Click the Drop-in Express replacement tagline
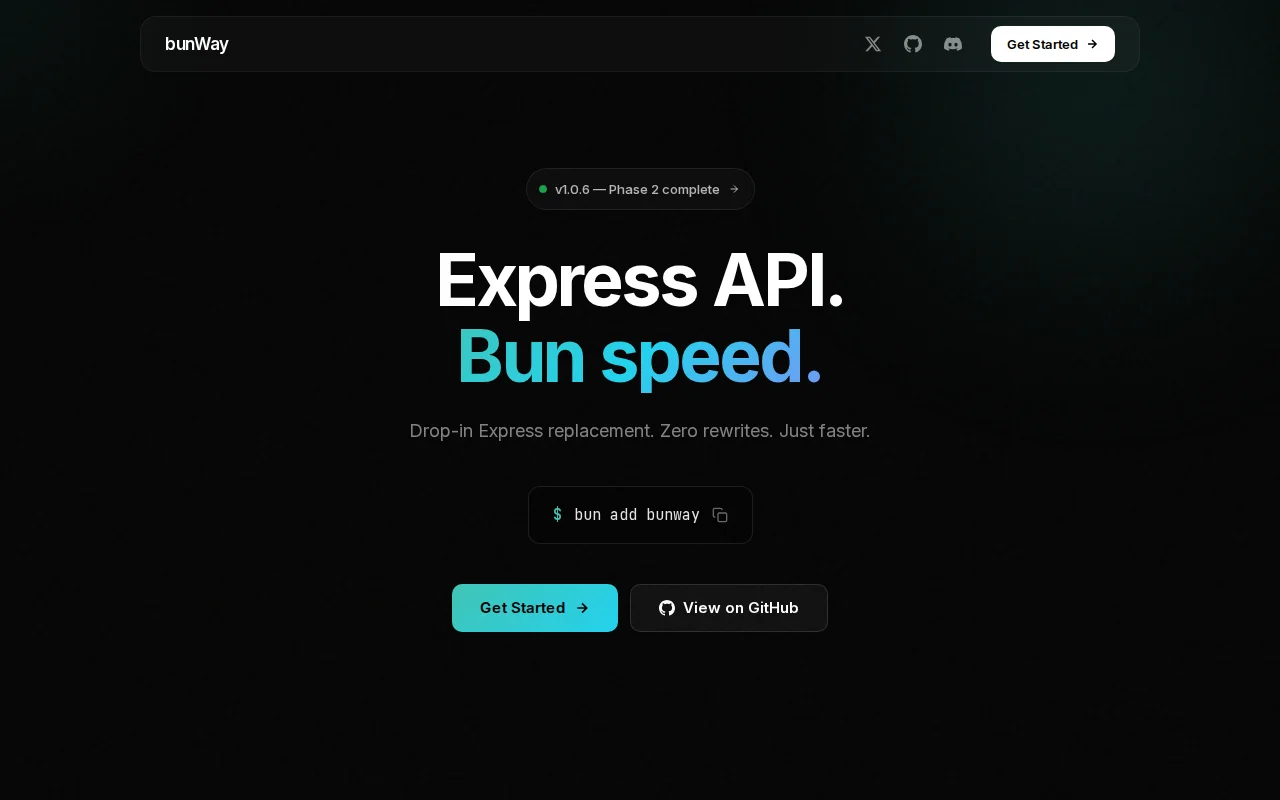1280x800 pixels. tap(640, 431)
